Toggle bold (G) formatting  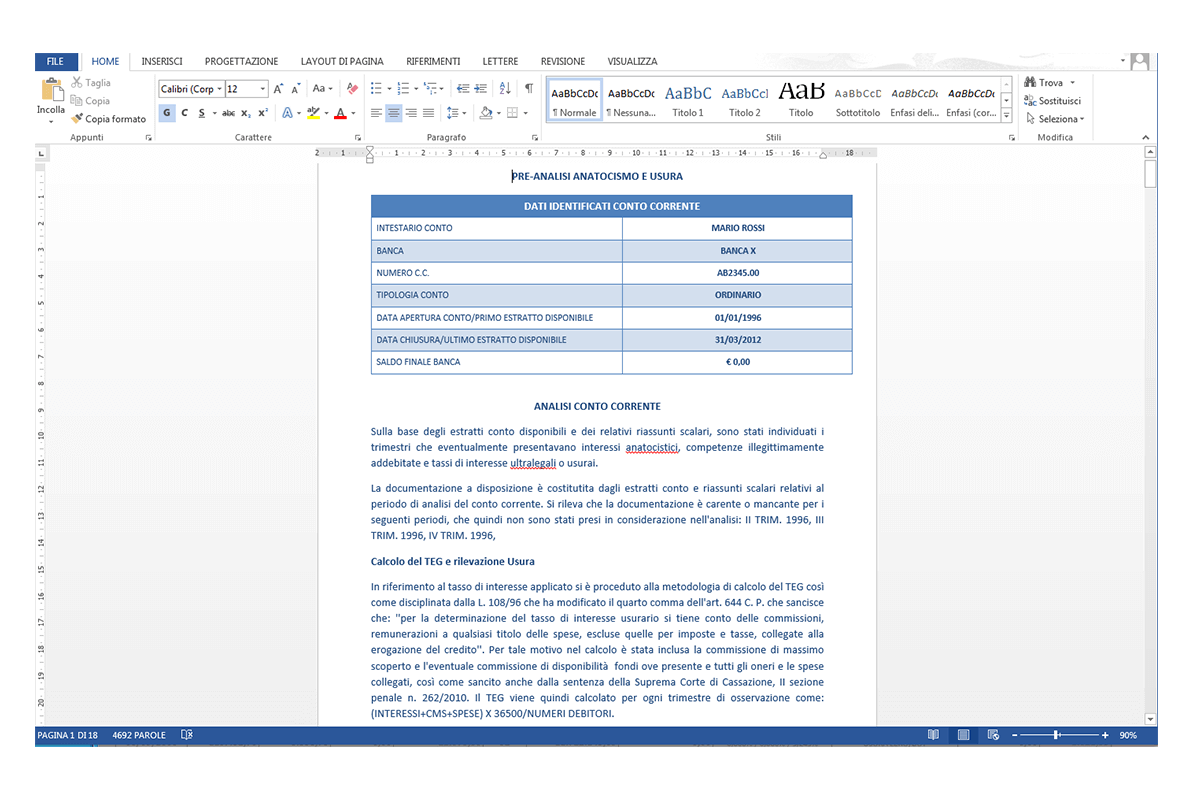pyautogui.click(x=167, y=113)
